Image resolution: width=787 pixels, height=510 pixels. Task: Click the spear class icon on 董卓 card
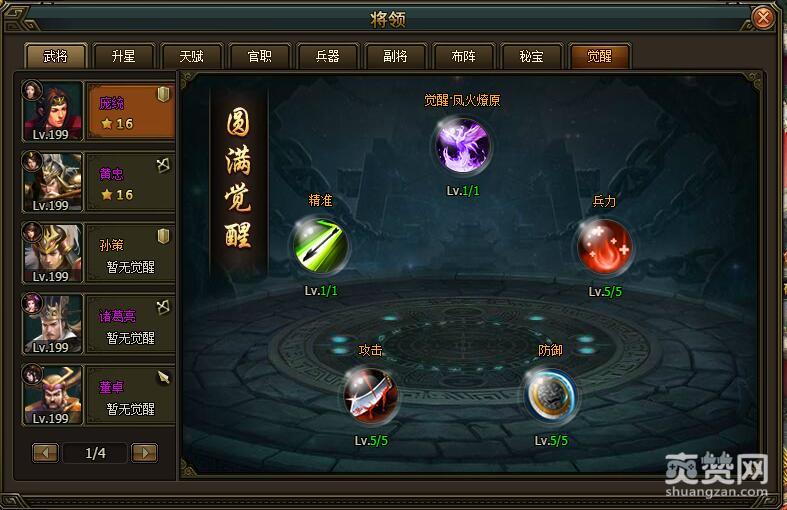(x=163, y=377)
